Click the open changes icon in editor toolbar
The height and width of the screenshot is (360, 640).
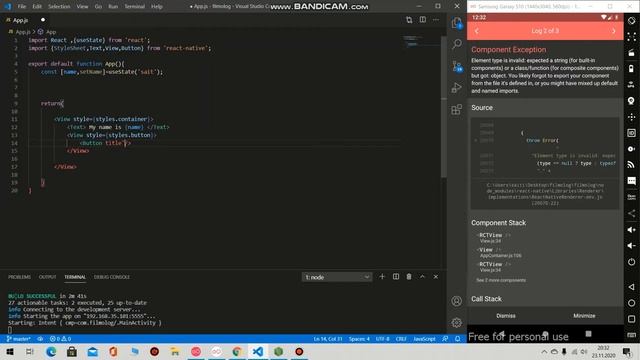click(409, 20)
